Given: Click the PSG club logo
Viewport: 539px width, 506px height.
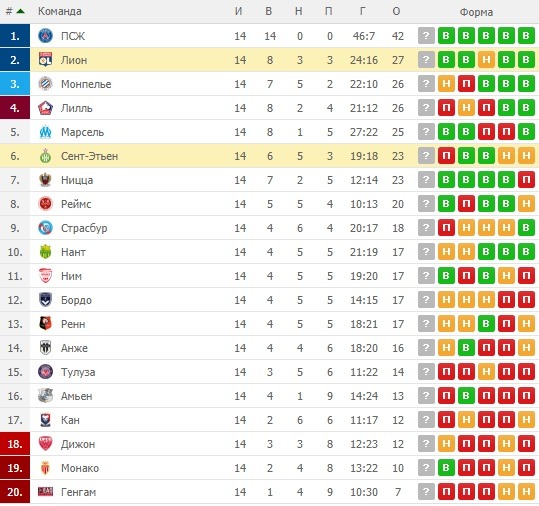Looking at the screenshot, I should (x=45, y=36).
